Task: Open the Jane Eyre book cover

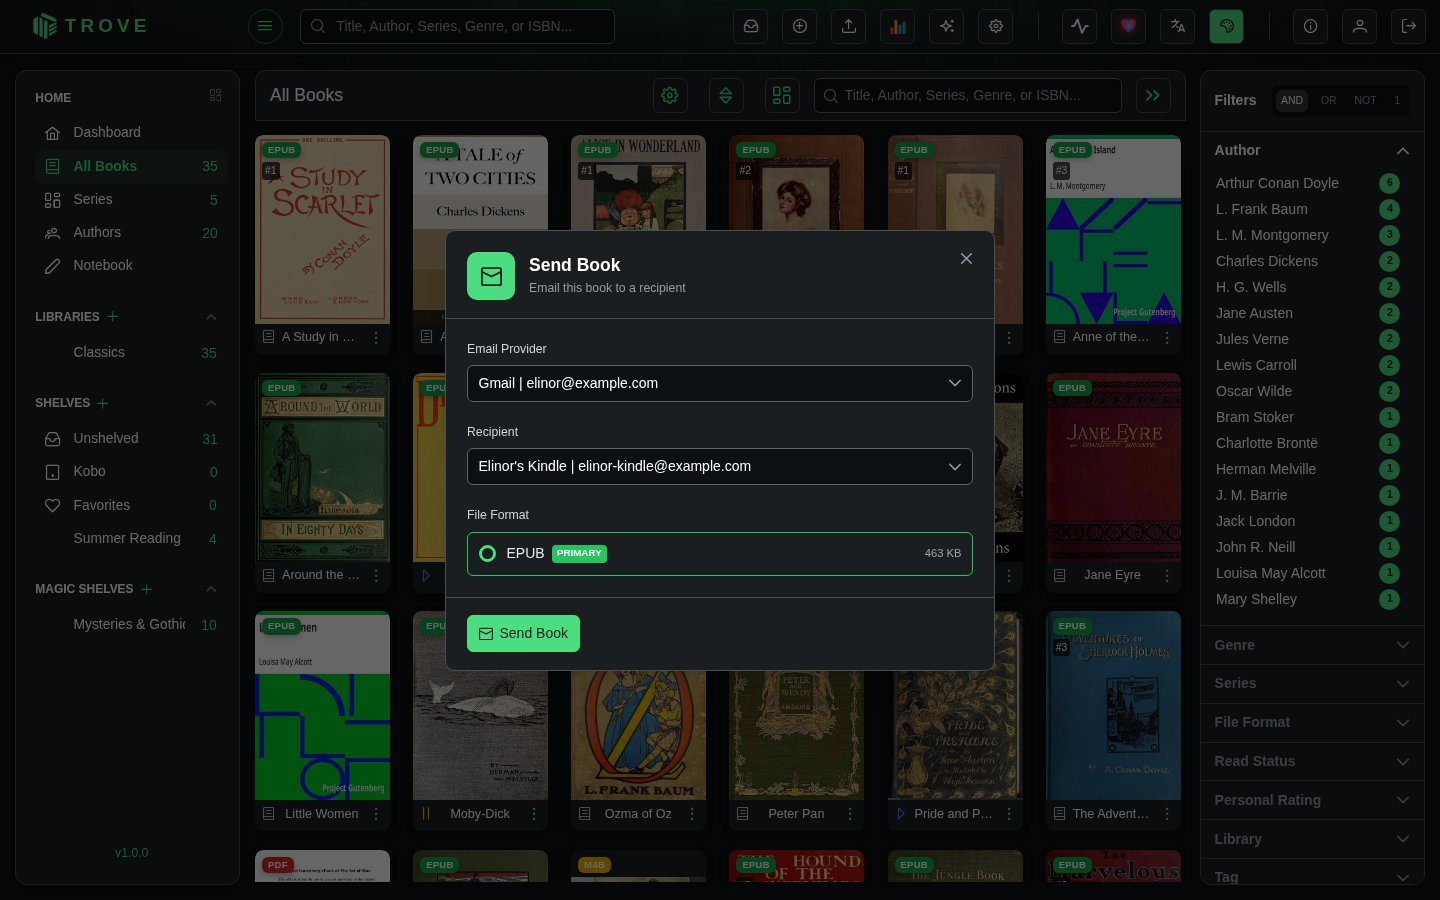Action: click(x=1113, y=467)
